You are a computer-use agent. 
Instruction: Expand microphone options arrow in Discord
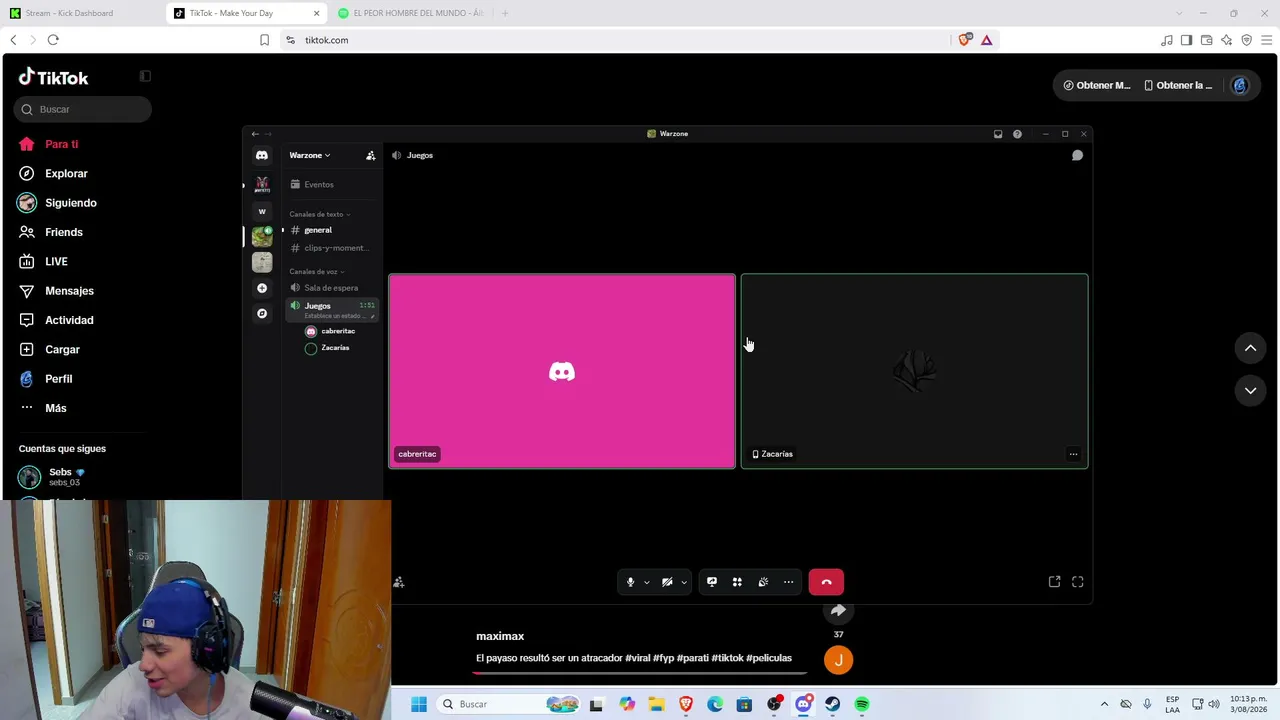click(x=646, y=582)
